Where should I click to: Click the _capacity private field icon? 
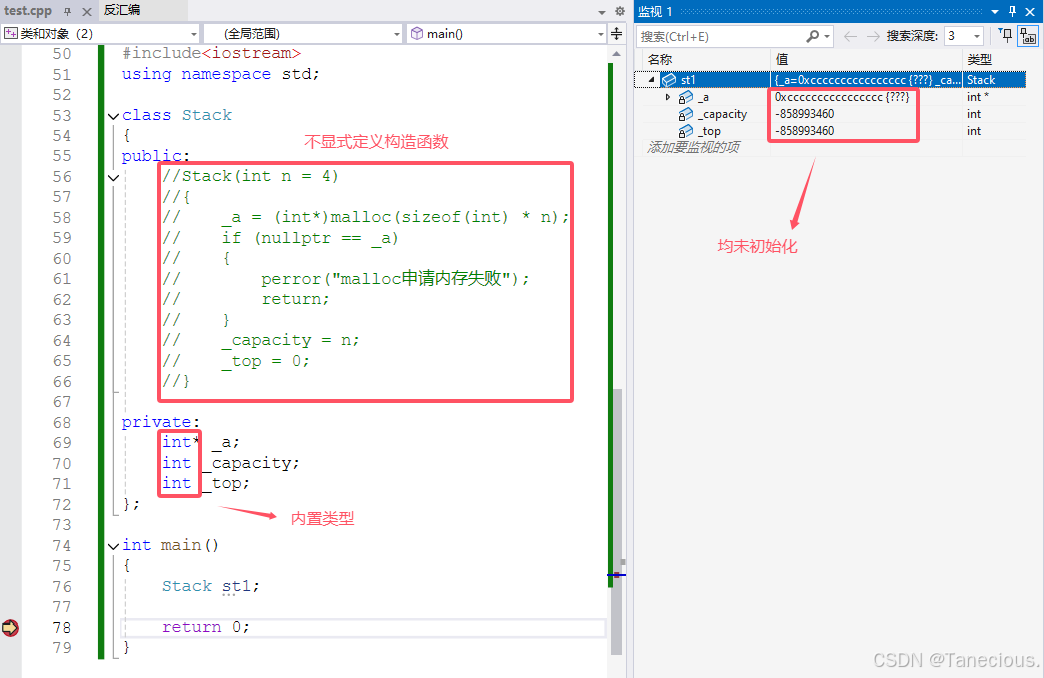click(685, 115)
